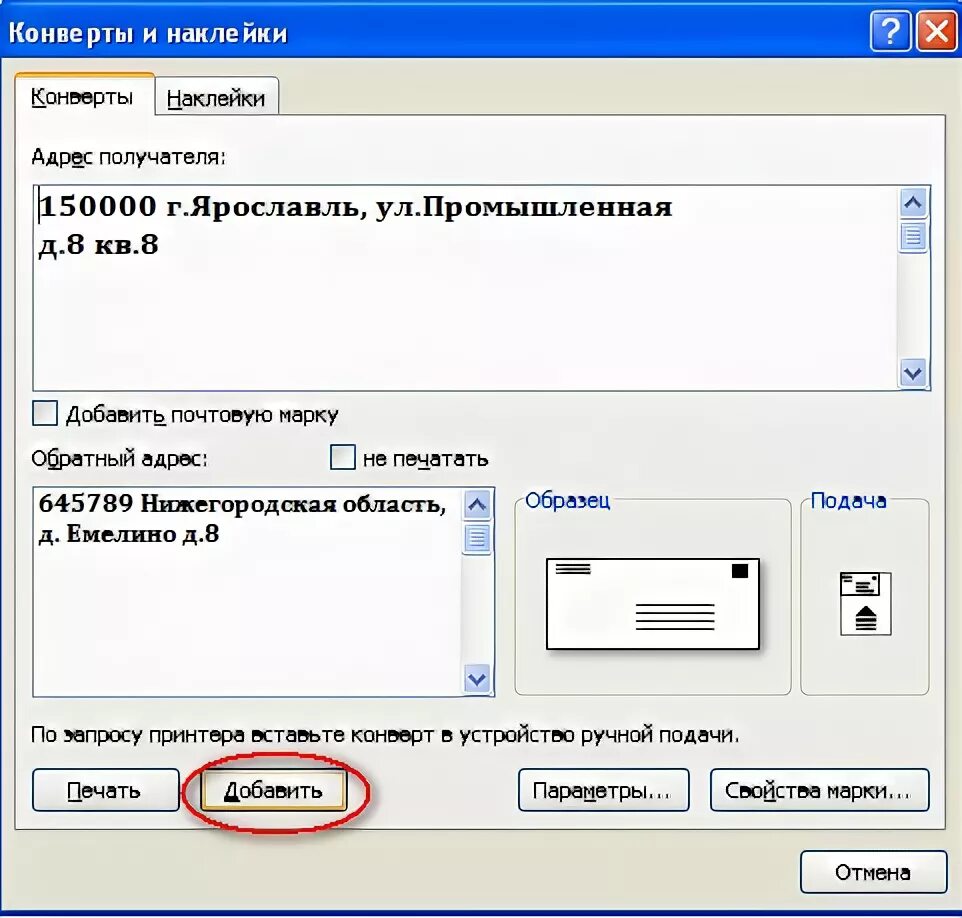Click the blue Help question mark icon
Screen dimensions: 962x918
click(x=890, y=31)
